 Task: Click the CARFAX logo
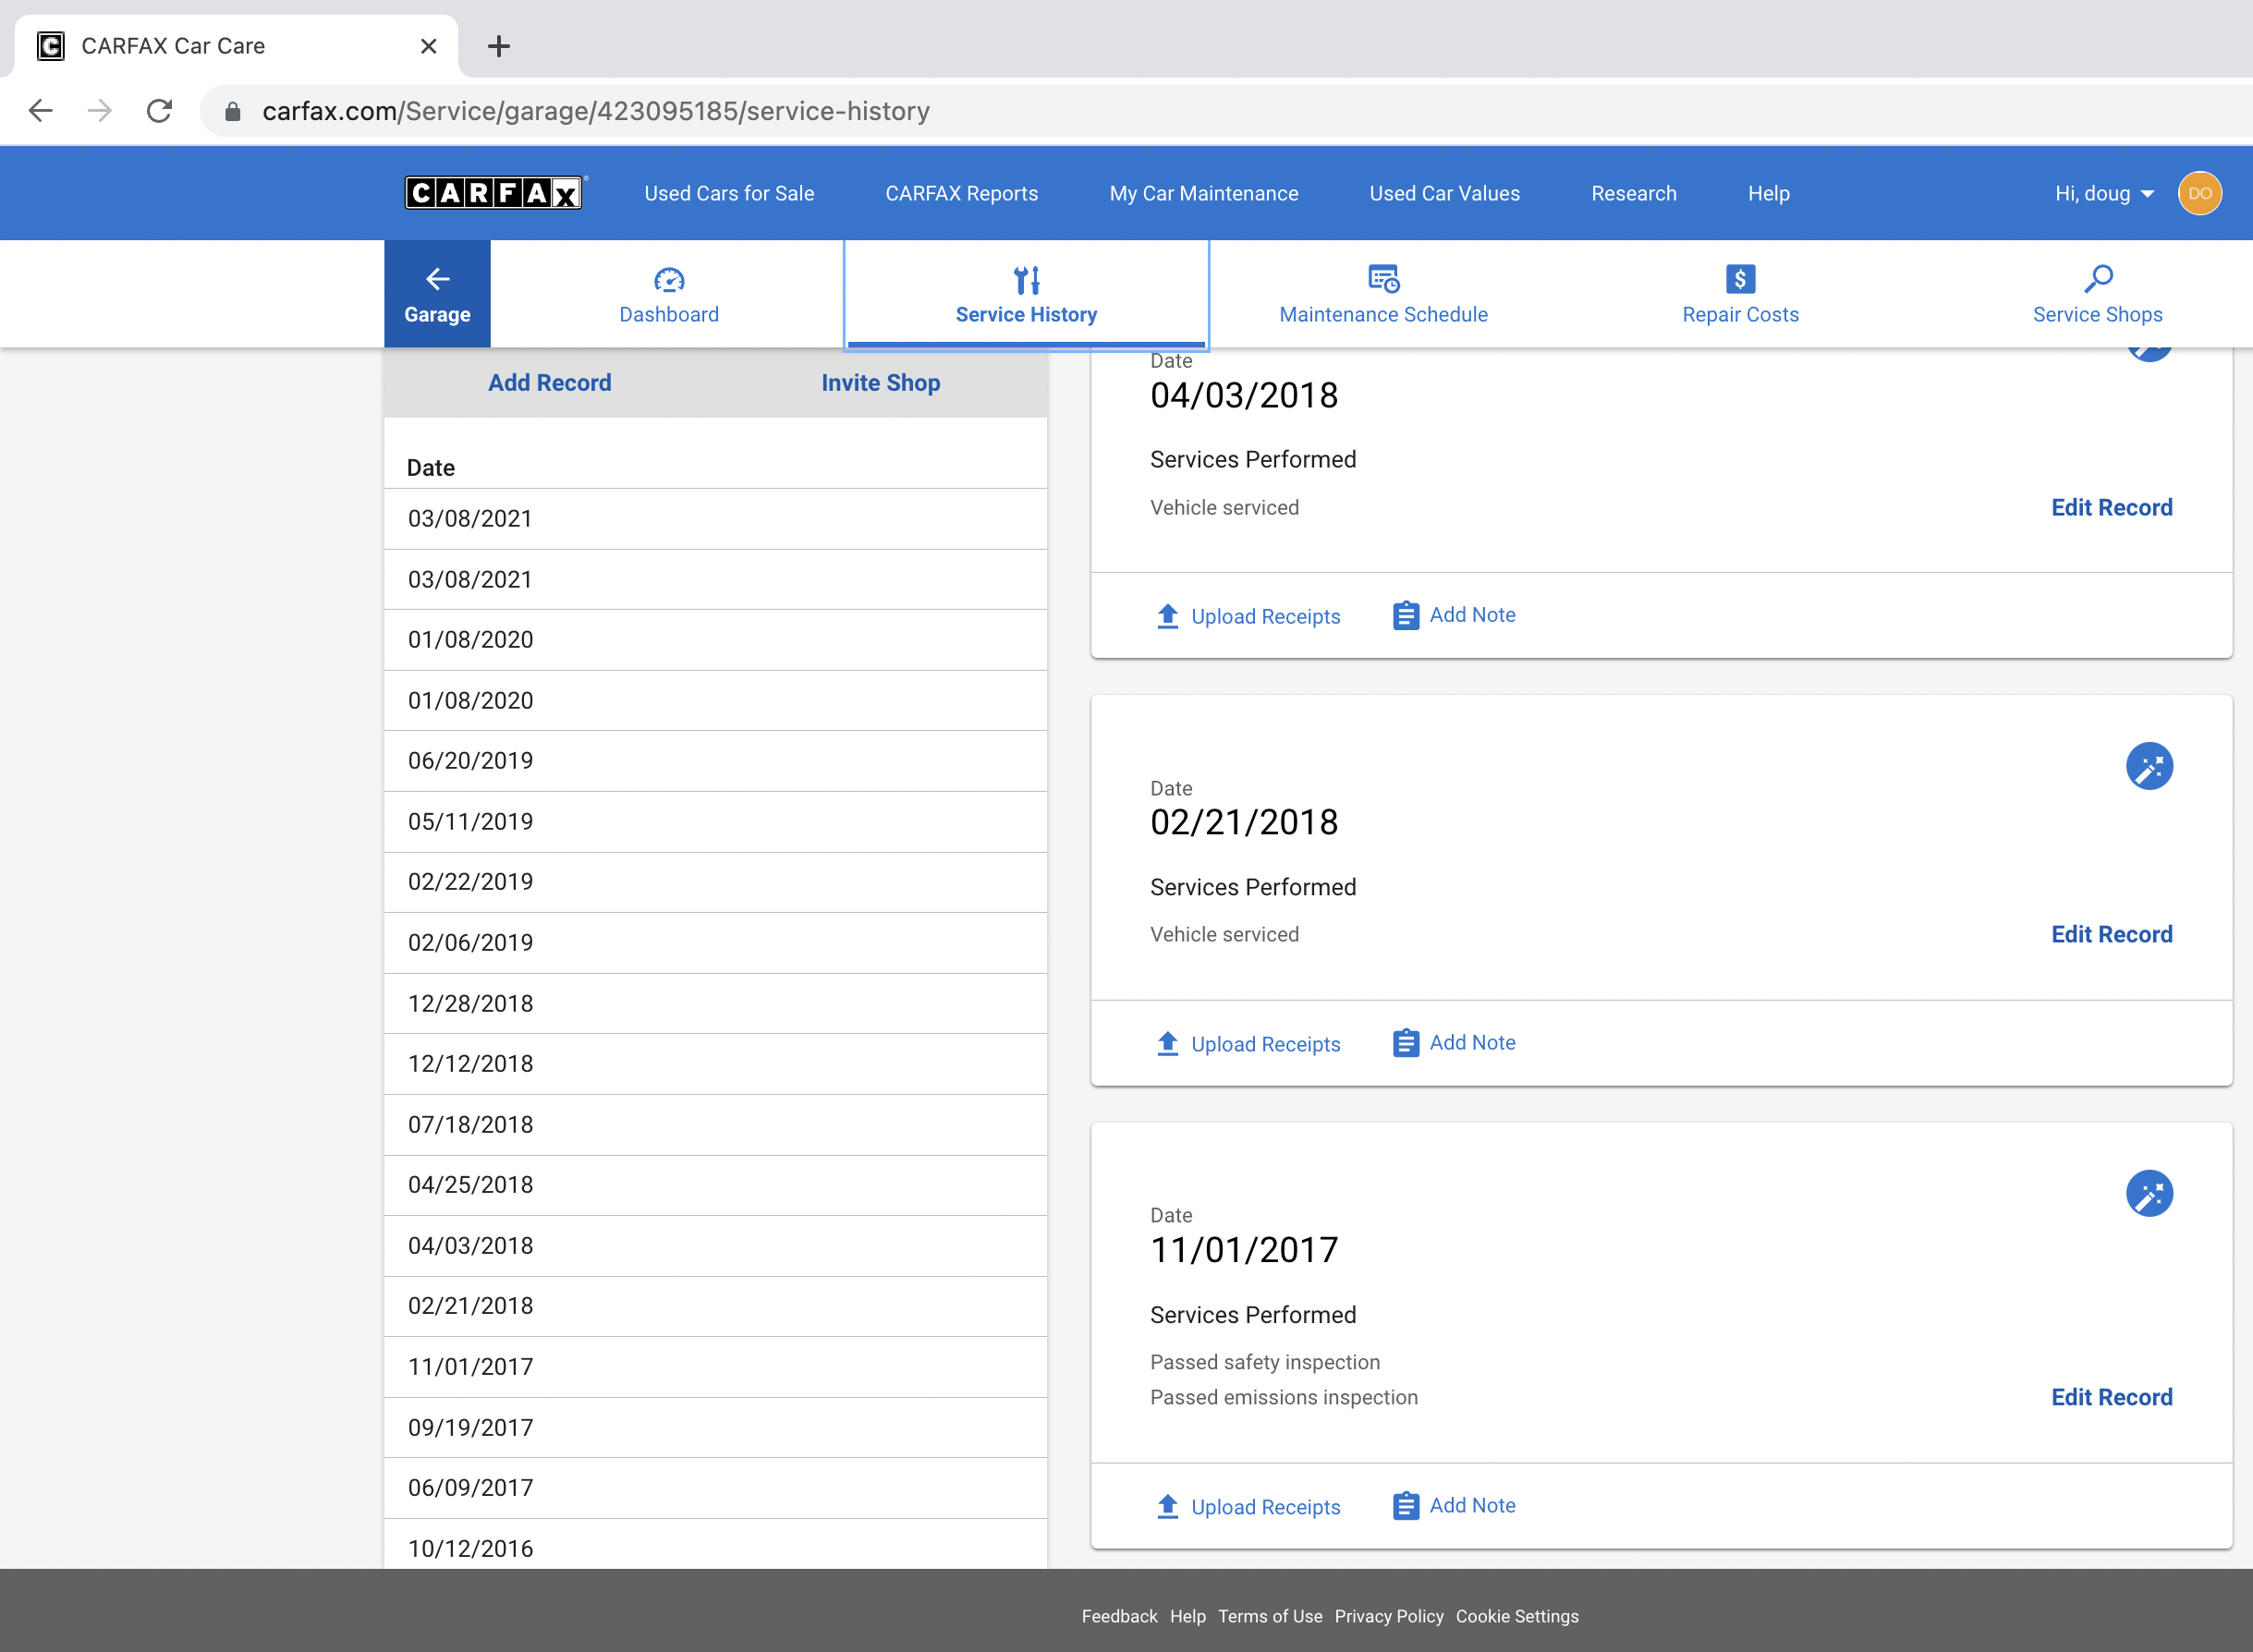[494, 192]
